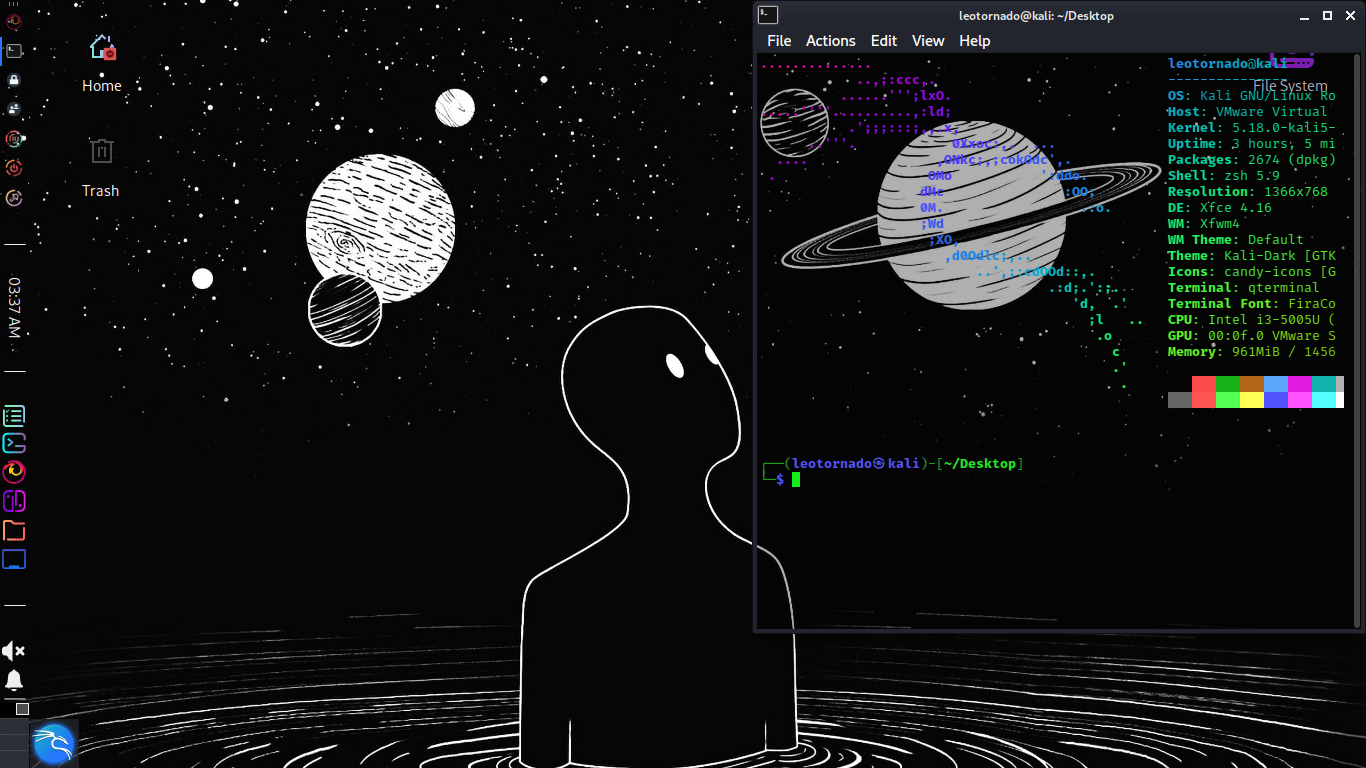Image resolution: width=1366 pixels, height=768 pixels.
Task: Open the Actions menu in terminal
Action: click(x=830, y=41)
